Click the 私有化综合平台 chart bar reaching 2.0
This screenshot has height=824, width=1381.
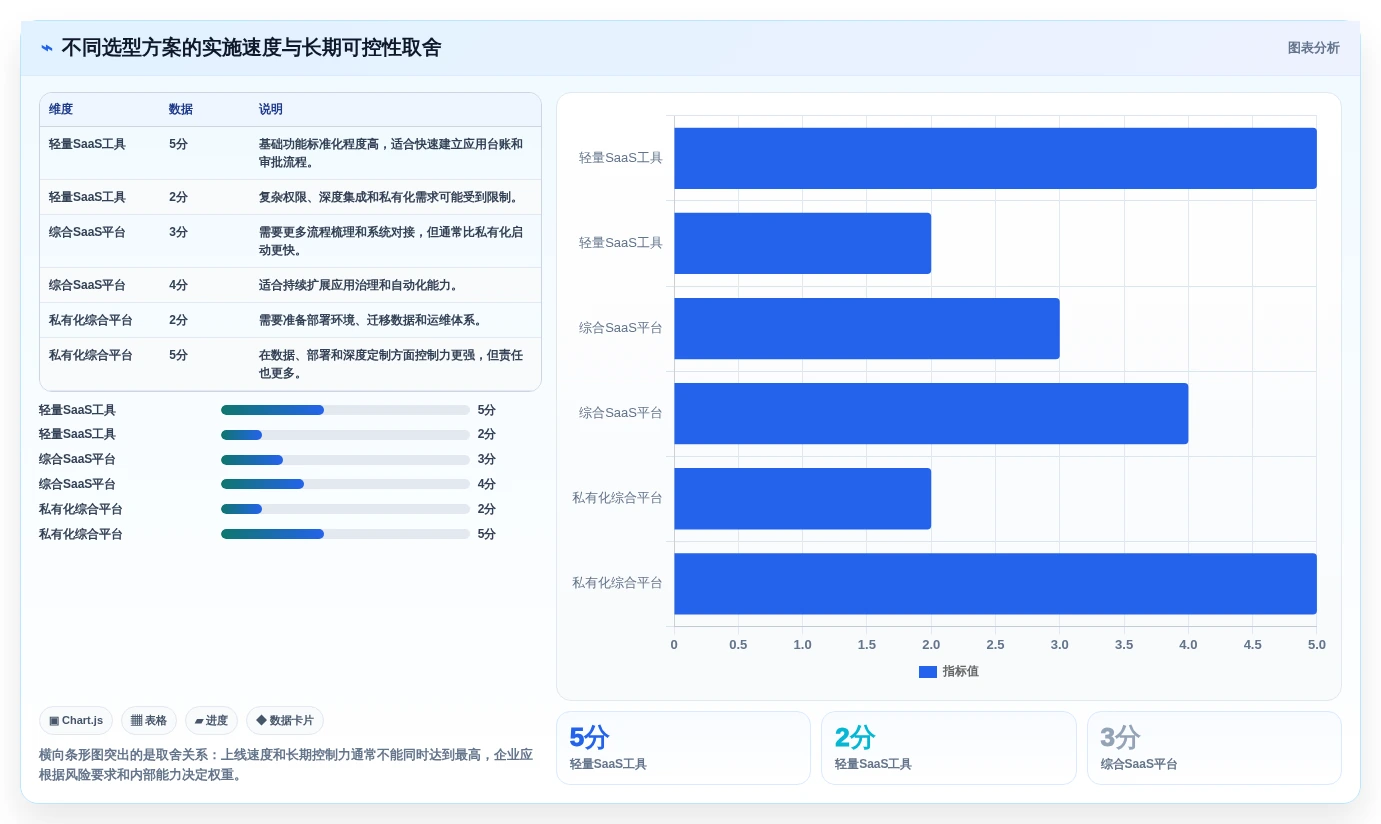(802, 498)
